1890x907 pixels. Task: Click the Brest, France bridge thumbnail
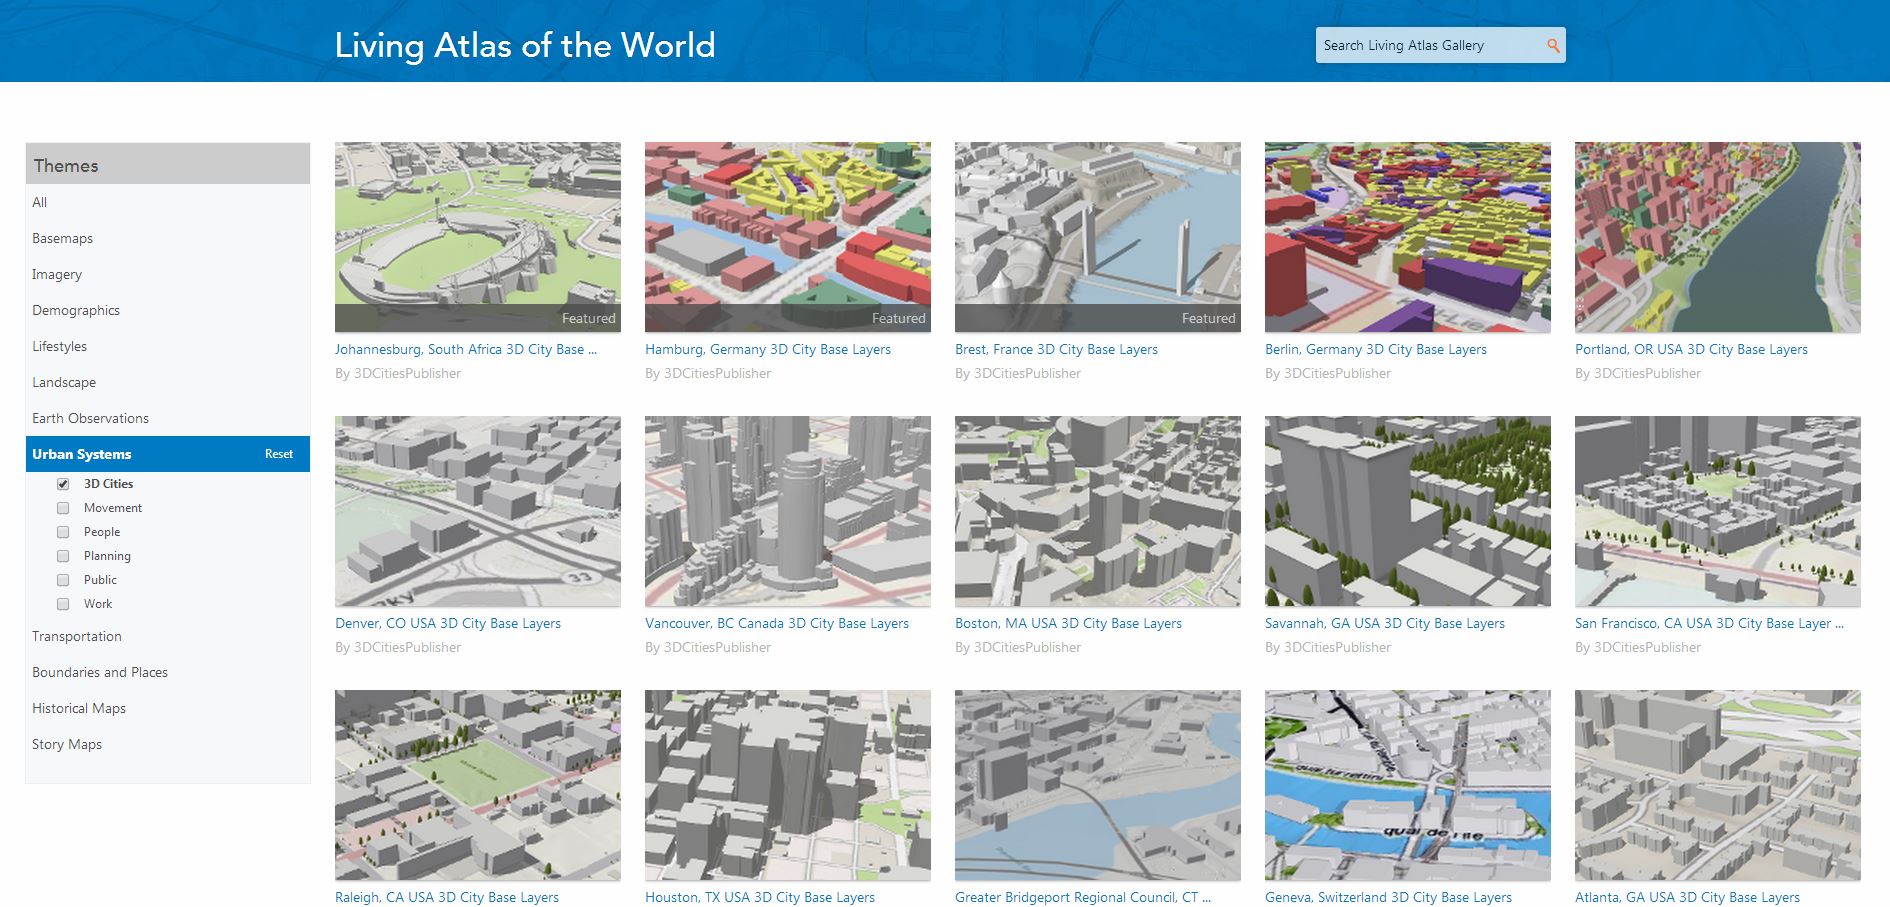coord(1098,237)
